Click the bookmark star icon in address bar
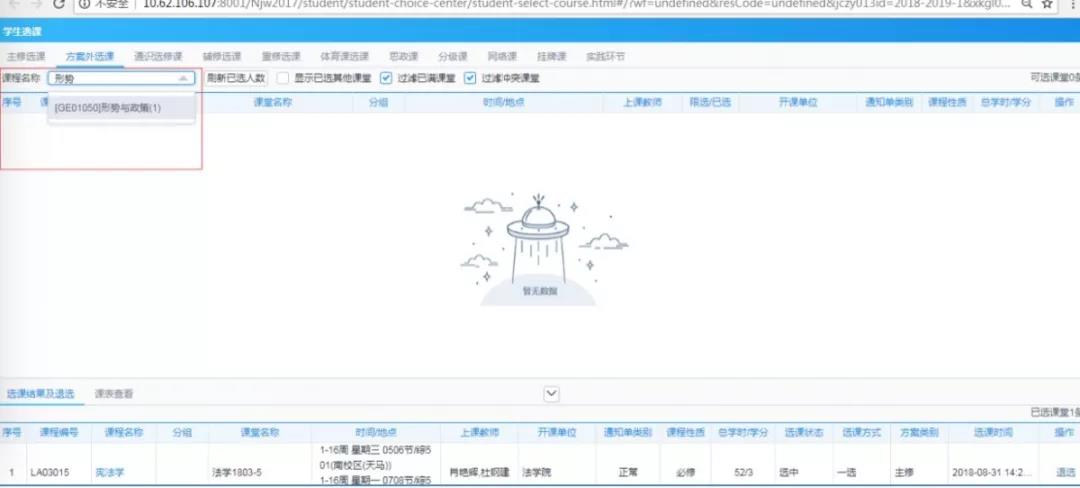This screenshot has height=488, width=1080. point(1047,4)
